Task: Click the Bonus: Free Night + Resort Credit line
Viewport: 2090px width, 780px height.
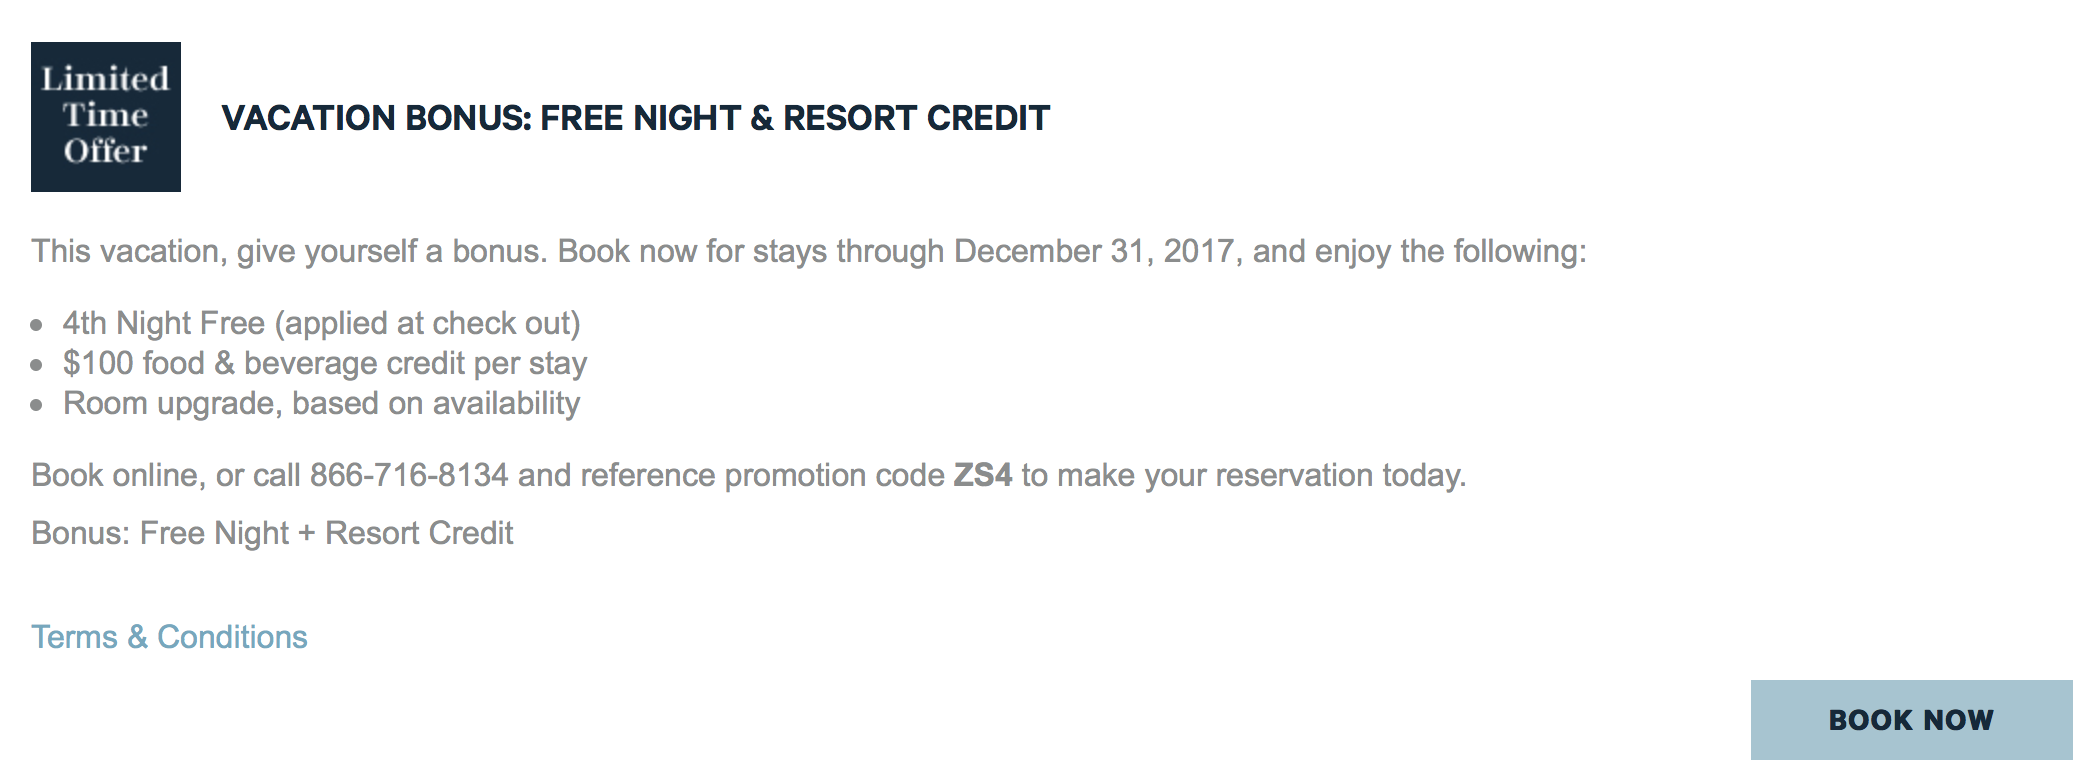Action: tap(272, 533)
